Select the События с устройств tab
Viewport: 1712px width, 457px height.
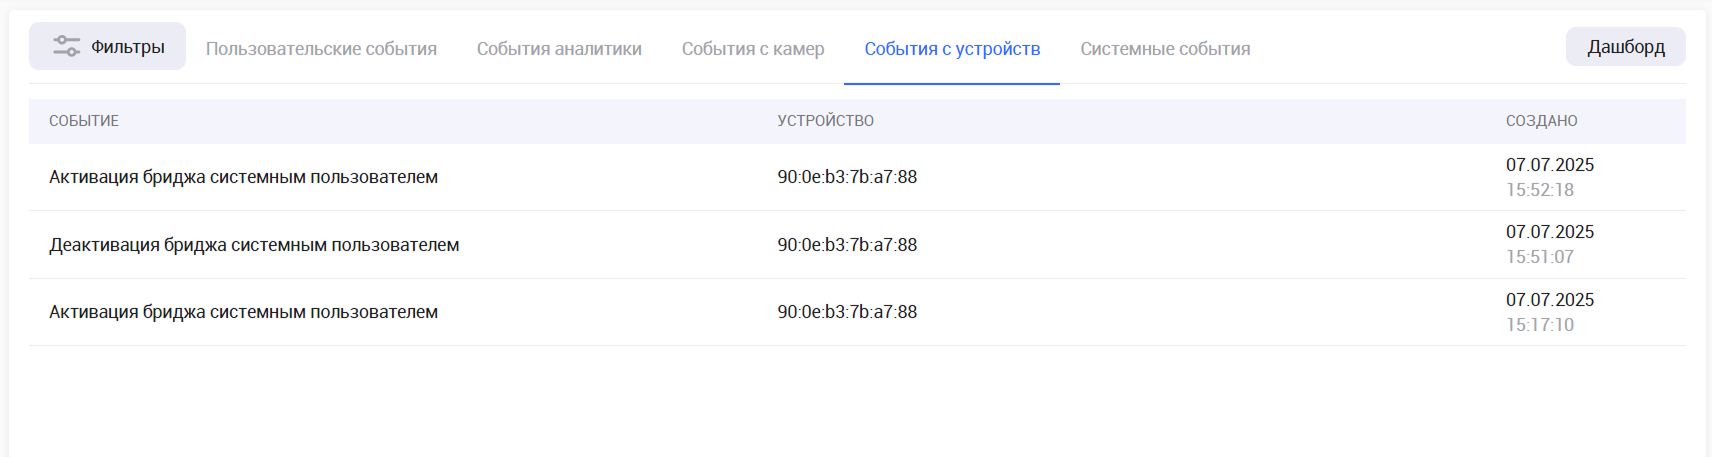(952, 49)
